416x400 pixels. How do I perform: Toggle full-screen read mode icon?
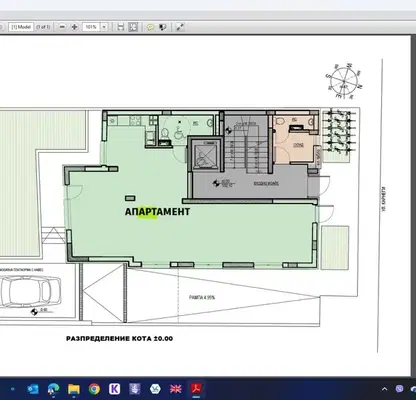coord(180,27)
